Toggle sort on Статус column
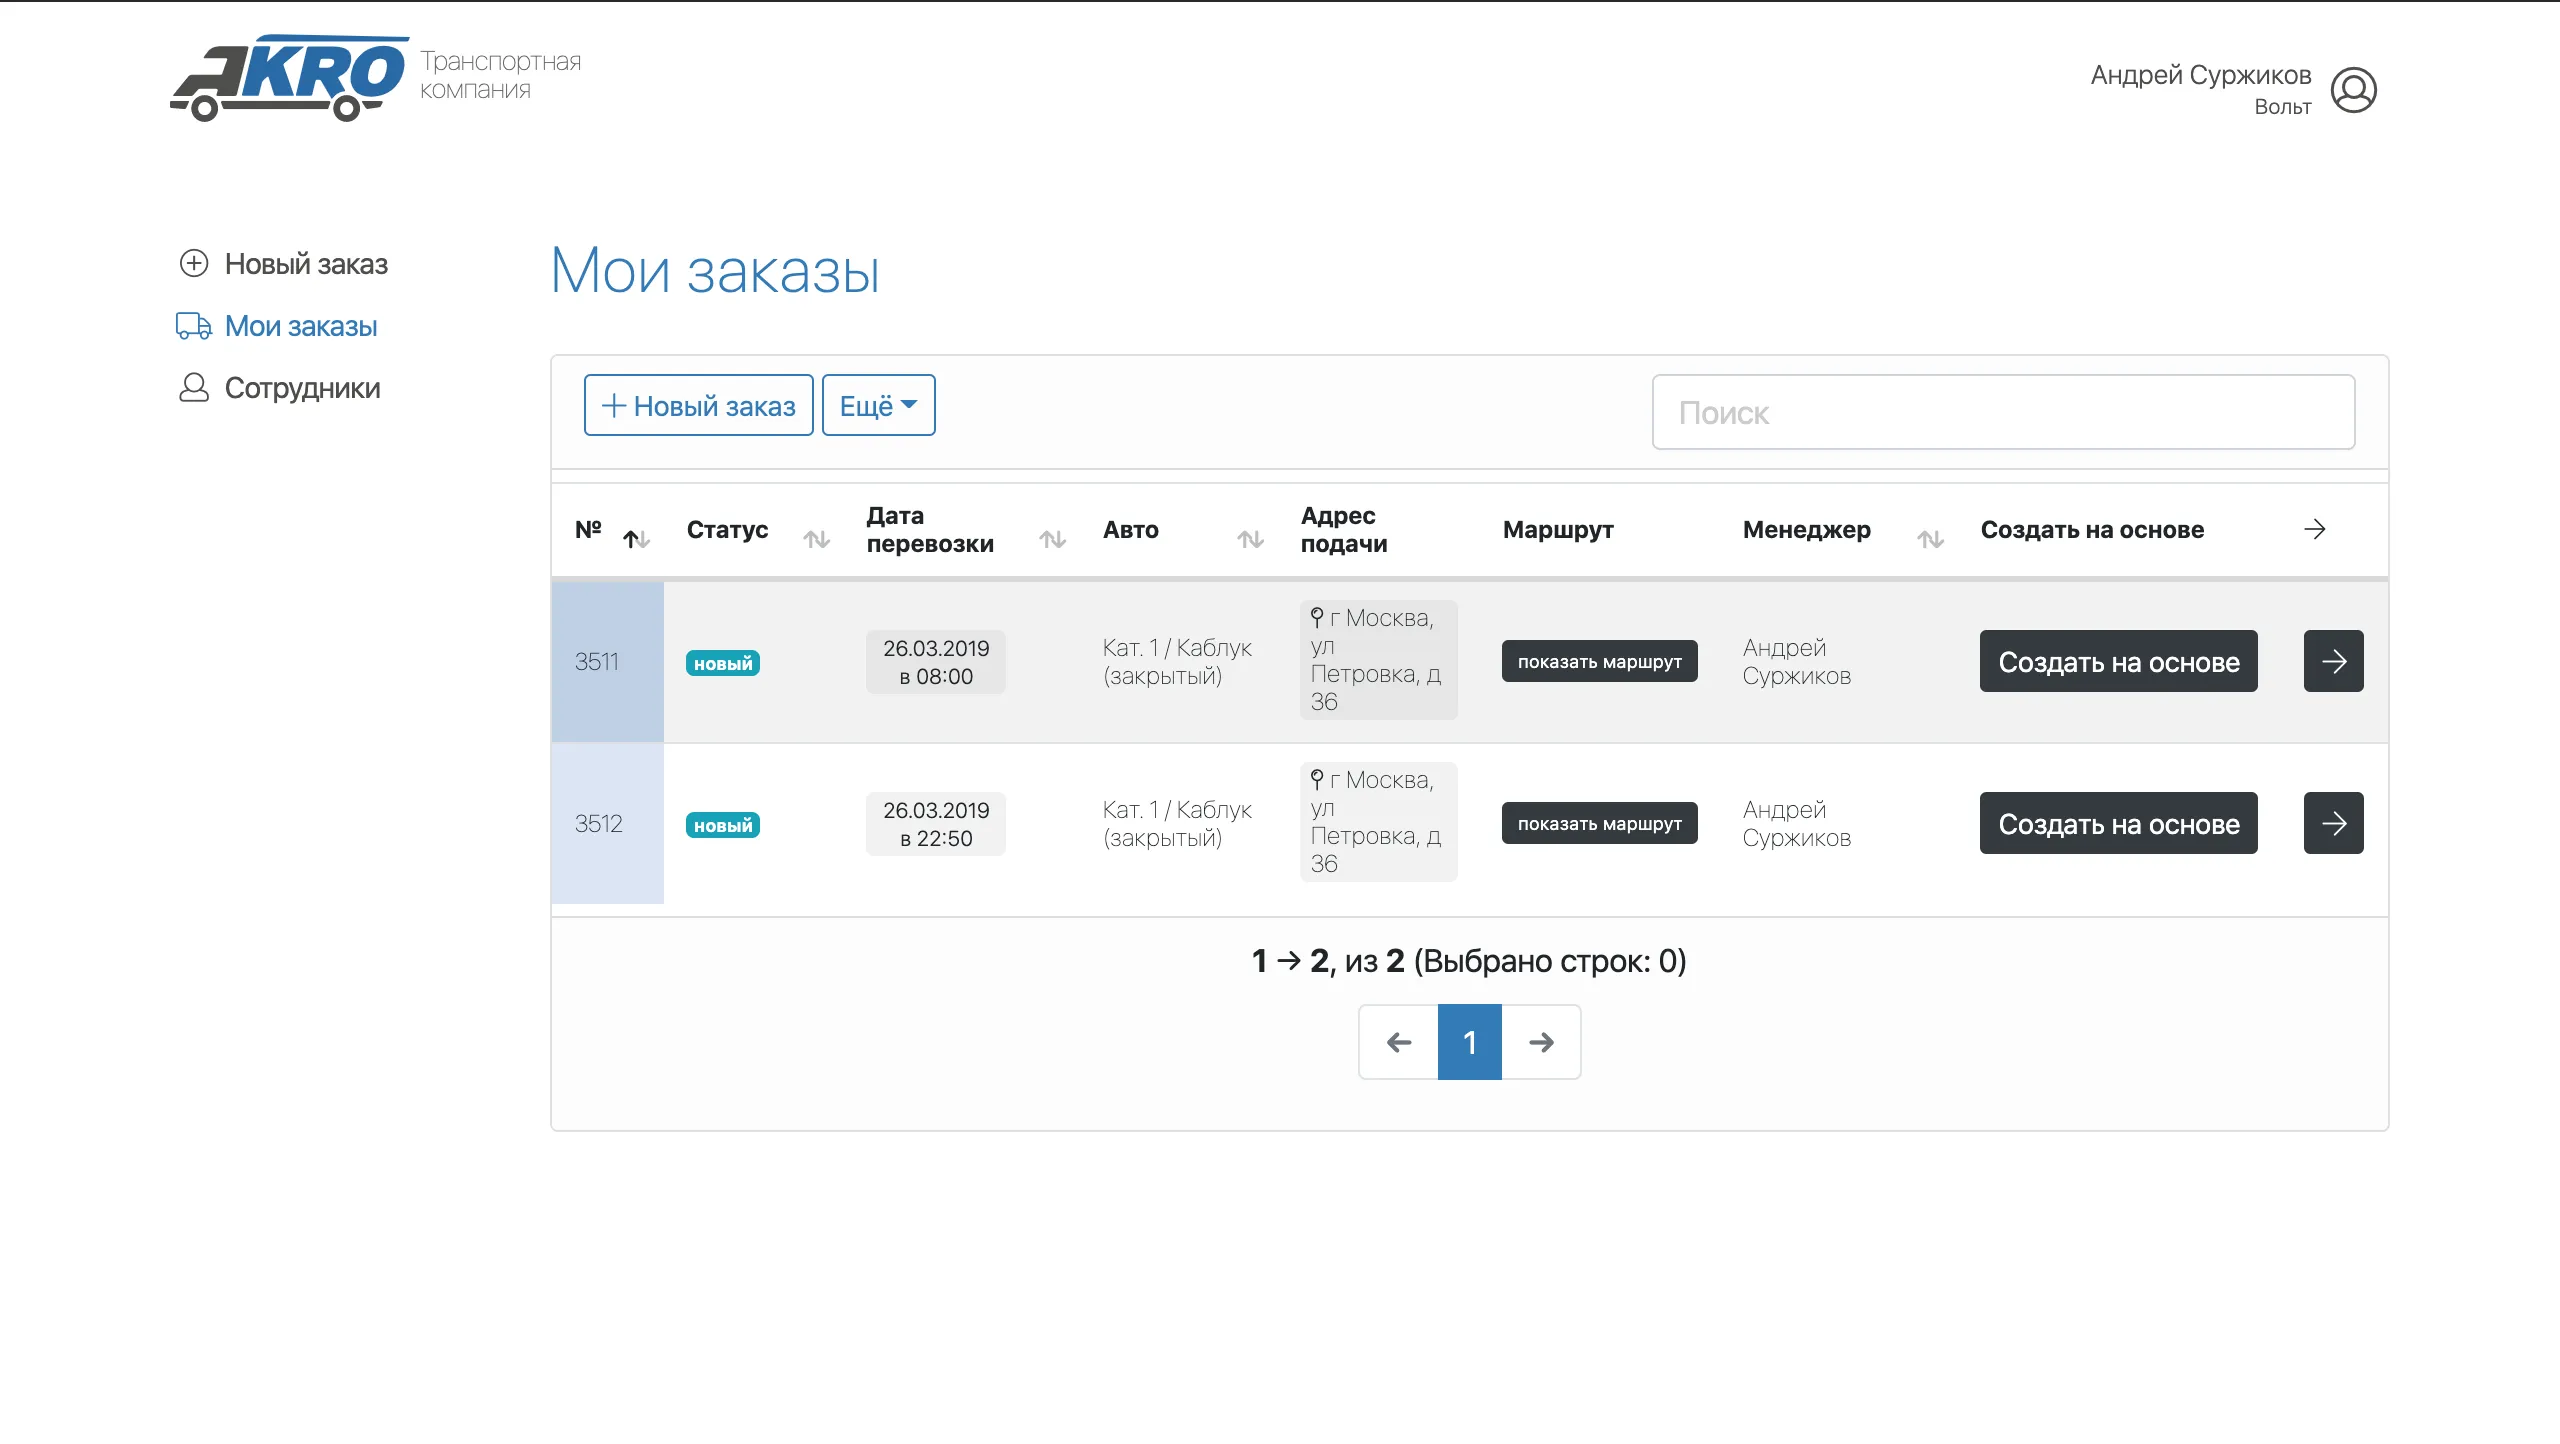This screenshot has height=1444, width=2560. [816, 539]
